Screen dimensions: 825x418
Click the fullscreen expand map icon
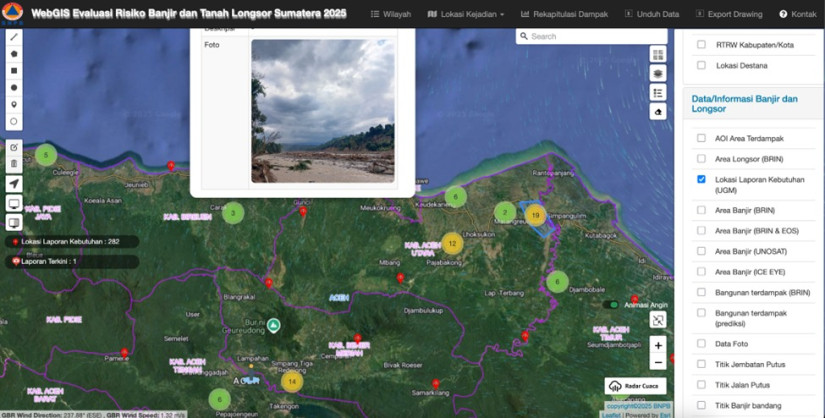point(658,320)
